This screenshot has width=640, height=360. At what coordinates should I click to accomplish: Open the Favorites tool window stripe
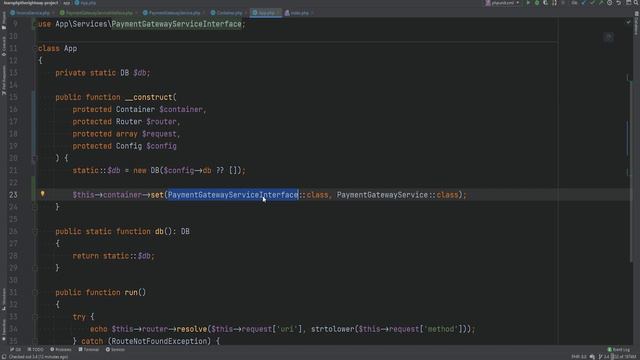[4, 330]
